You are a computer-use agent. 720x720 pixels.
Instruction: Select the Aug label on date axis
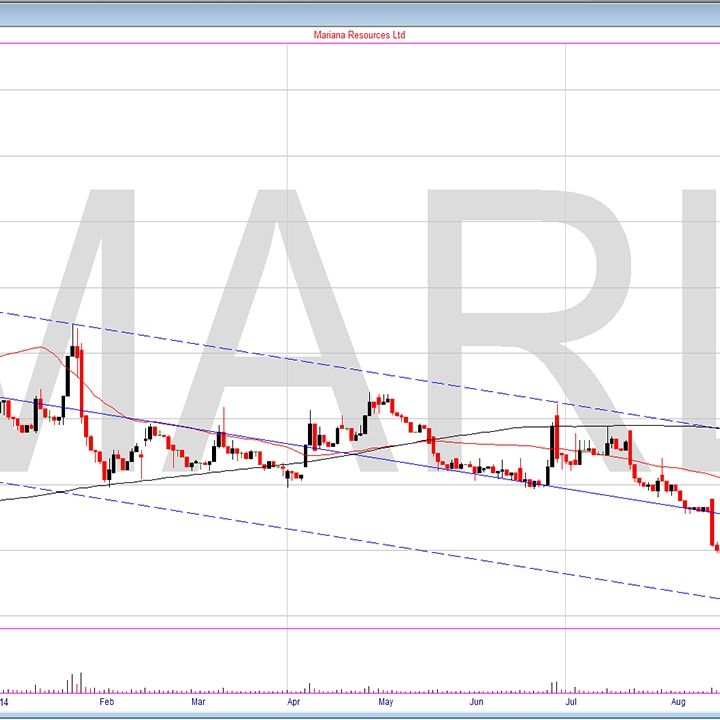click(x=678, y=703)
